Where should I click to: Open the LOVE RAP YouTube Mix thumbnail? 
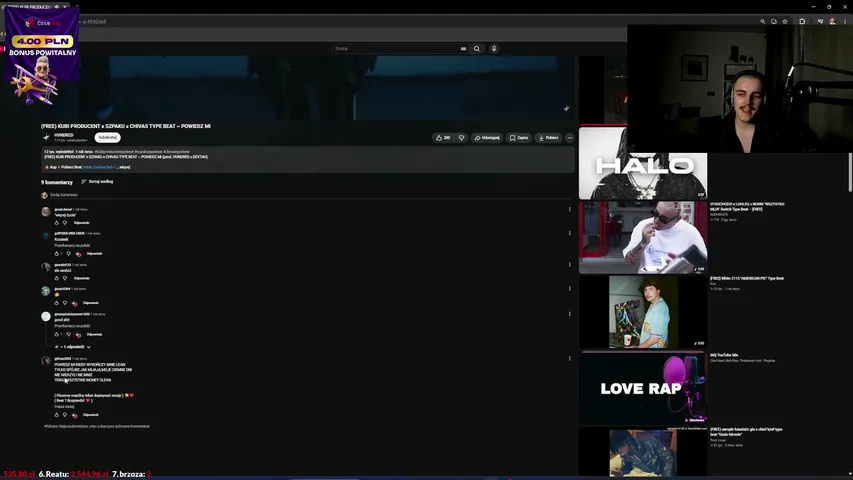[642, 387]
